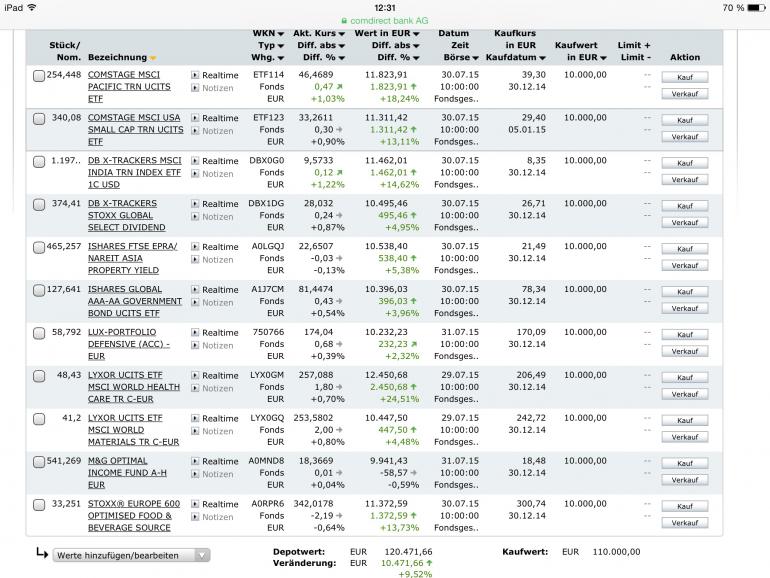Screen dimensions: 770x578
Task: Open Realtime icon for LYXOR WORLD MATERIALS
Action: tap(195, 418)
